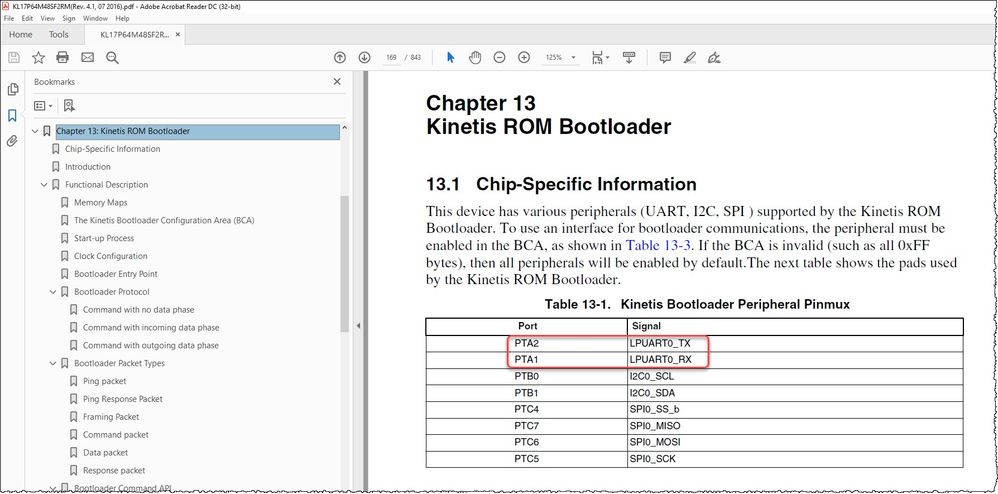Screen dimensions: 998x494
Task: Open the Help menu
Action: pos(122,18)
